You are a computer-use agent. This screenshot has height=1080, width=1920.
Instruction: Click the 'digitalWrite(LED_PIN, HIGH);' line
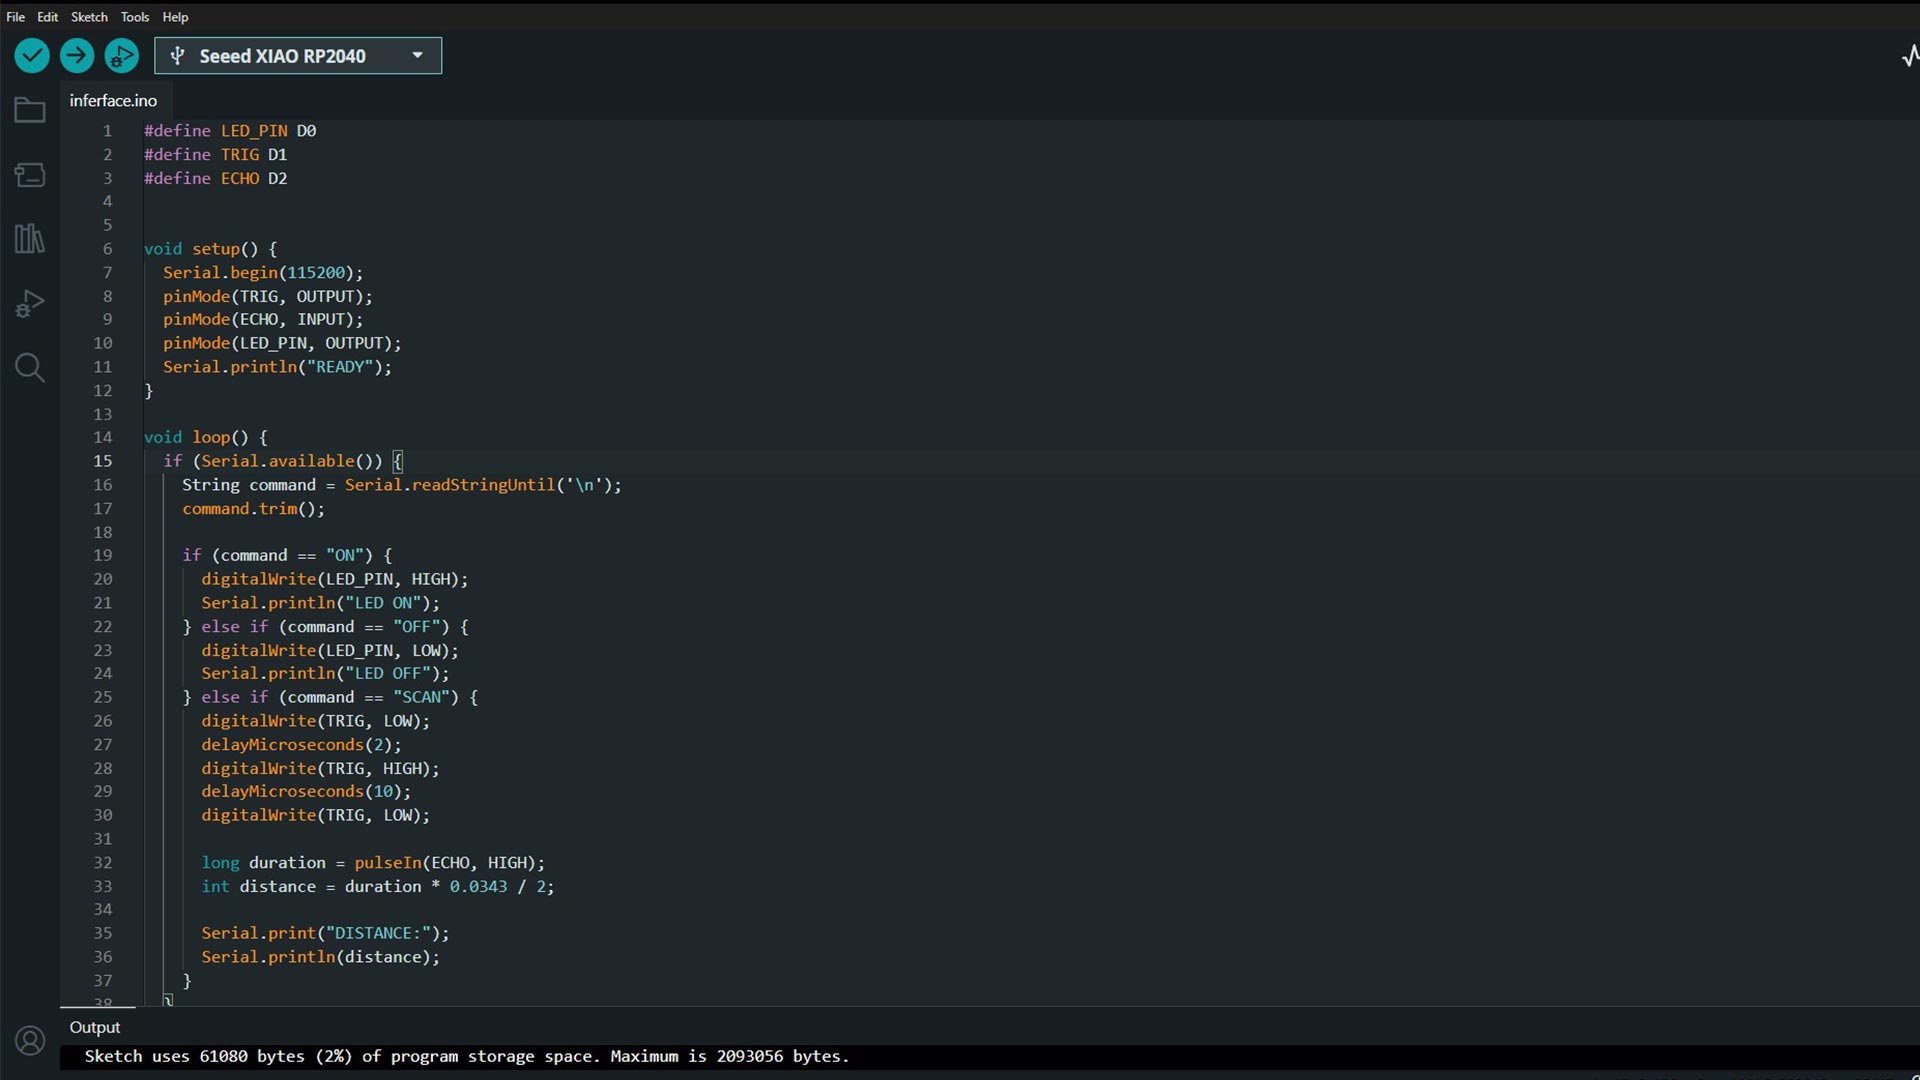click(x=335, y=579)
